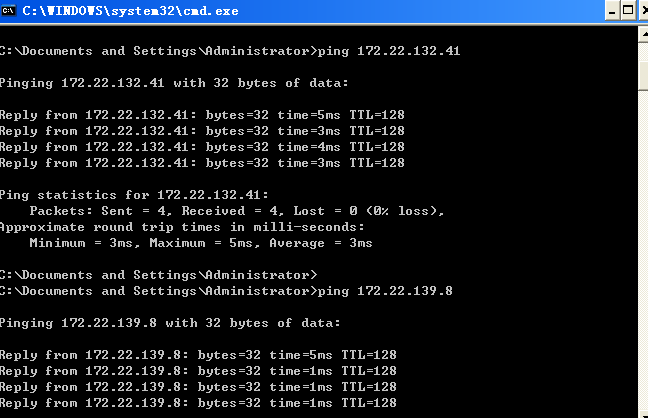The width and height of the screenshot is (648, 418).
Task: Maximize the command prompt window
Action: (629, 11)
